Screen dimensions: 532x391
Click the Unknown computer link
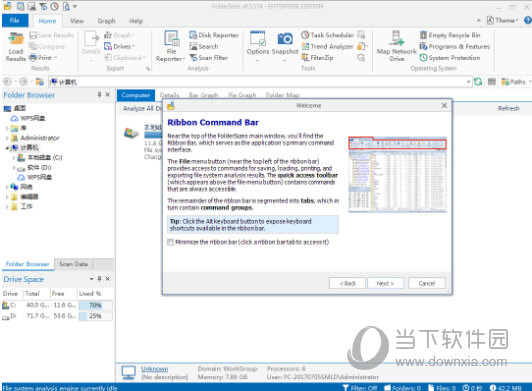tap(154, 369)
